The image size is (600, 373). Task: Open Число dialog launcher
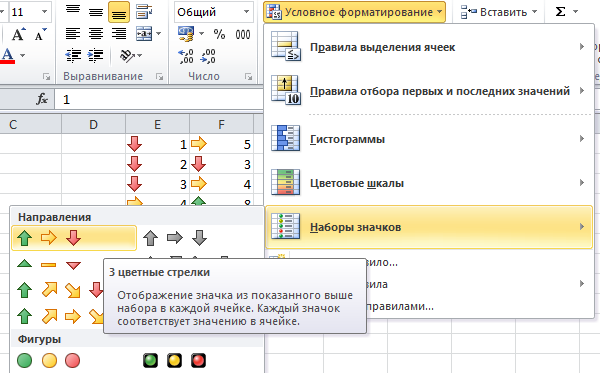(248, 77)
